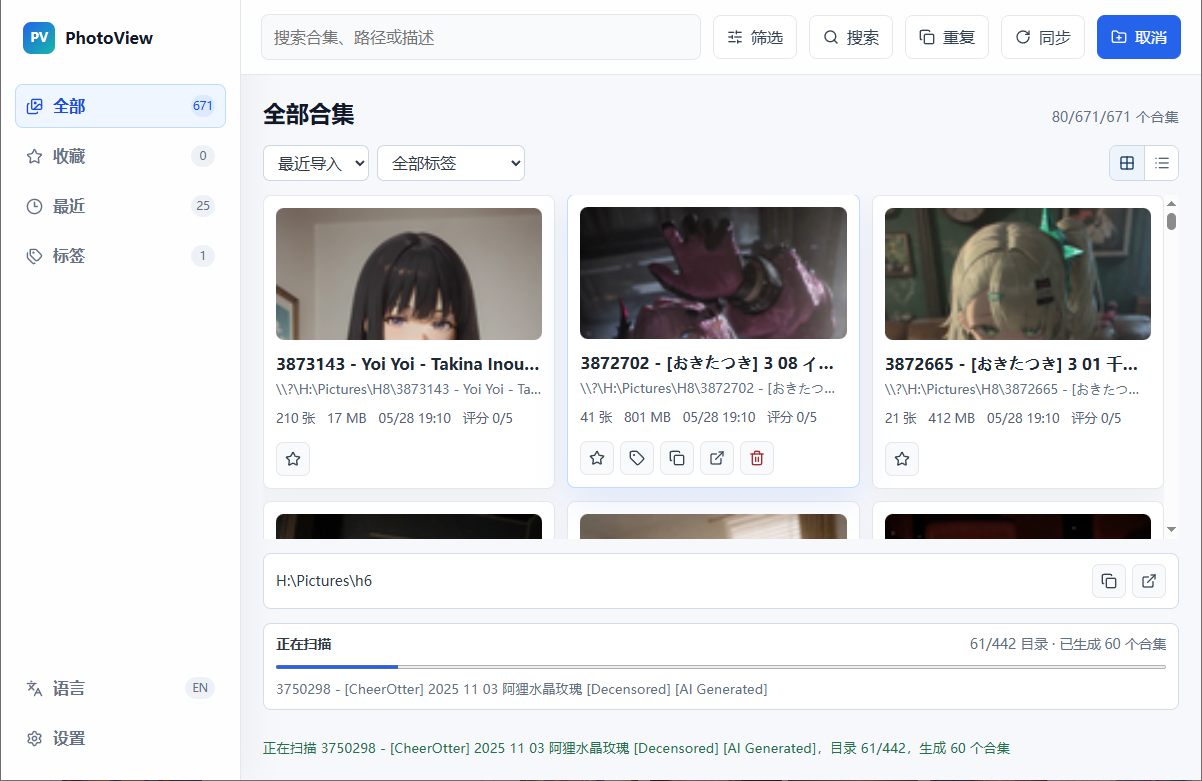Click the blue 取消 cancel button
1202x781 pixels.
pyautogui.click(x=1139, y=37)
